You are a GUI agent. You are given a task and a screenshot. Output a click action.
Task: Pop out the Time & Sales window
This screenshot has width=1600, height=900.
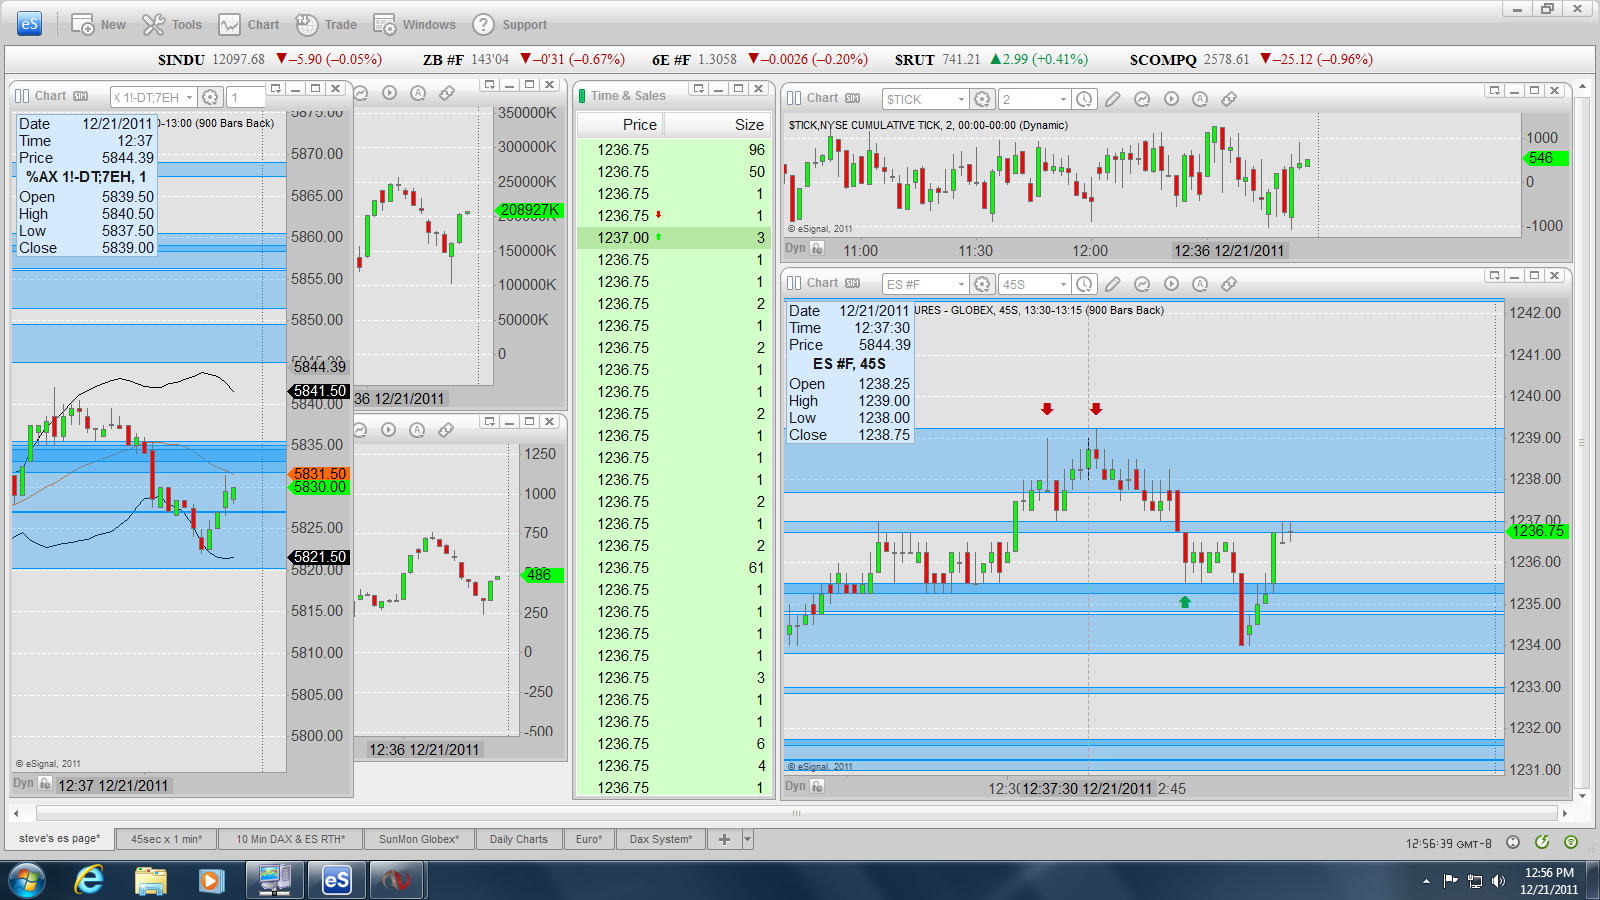tap(699, 88)
